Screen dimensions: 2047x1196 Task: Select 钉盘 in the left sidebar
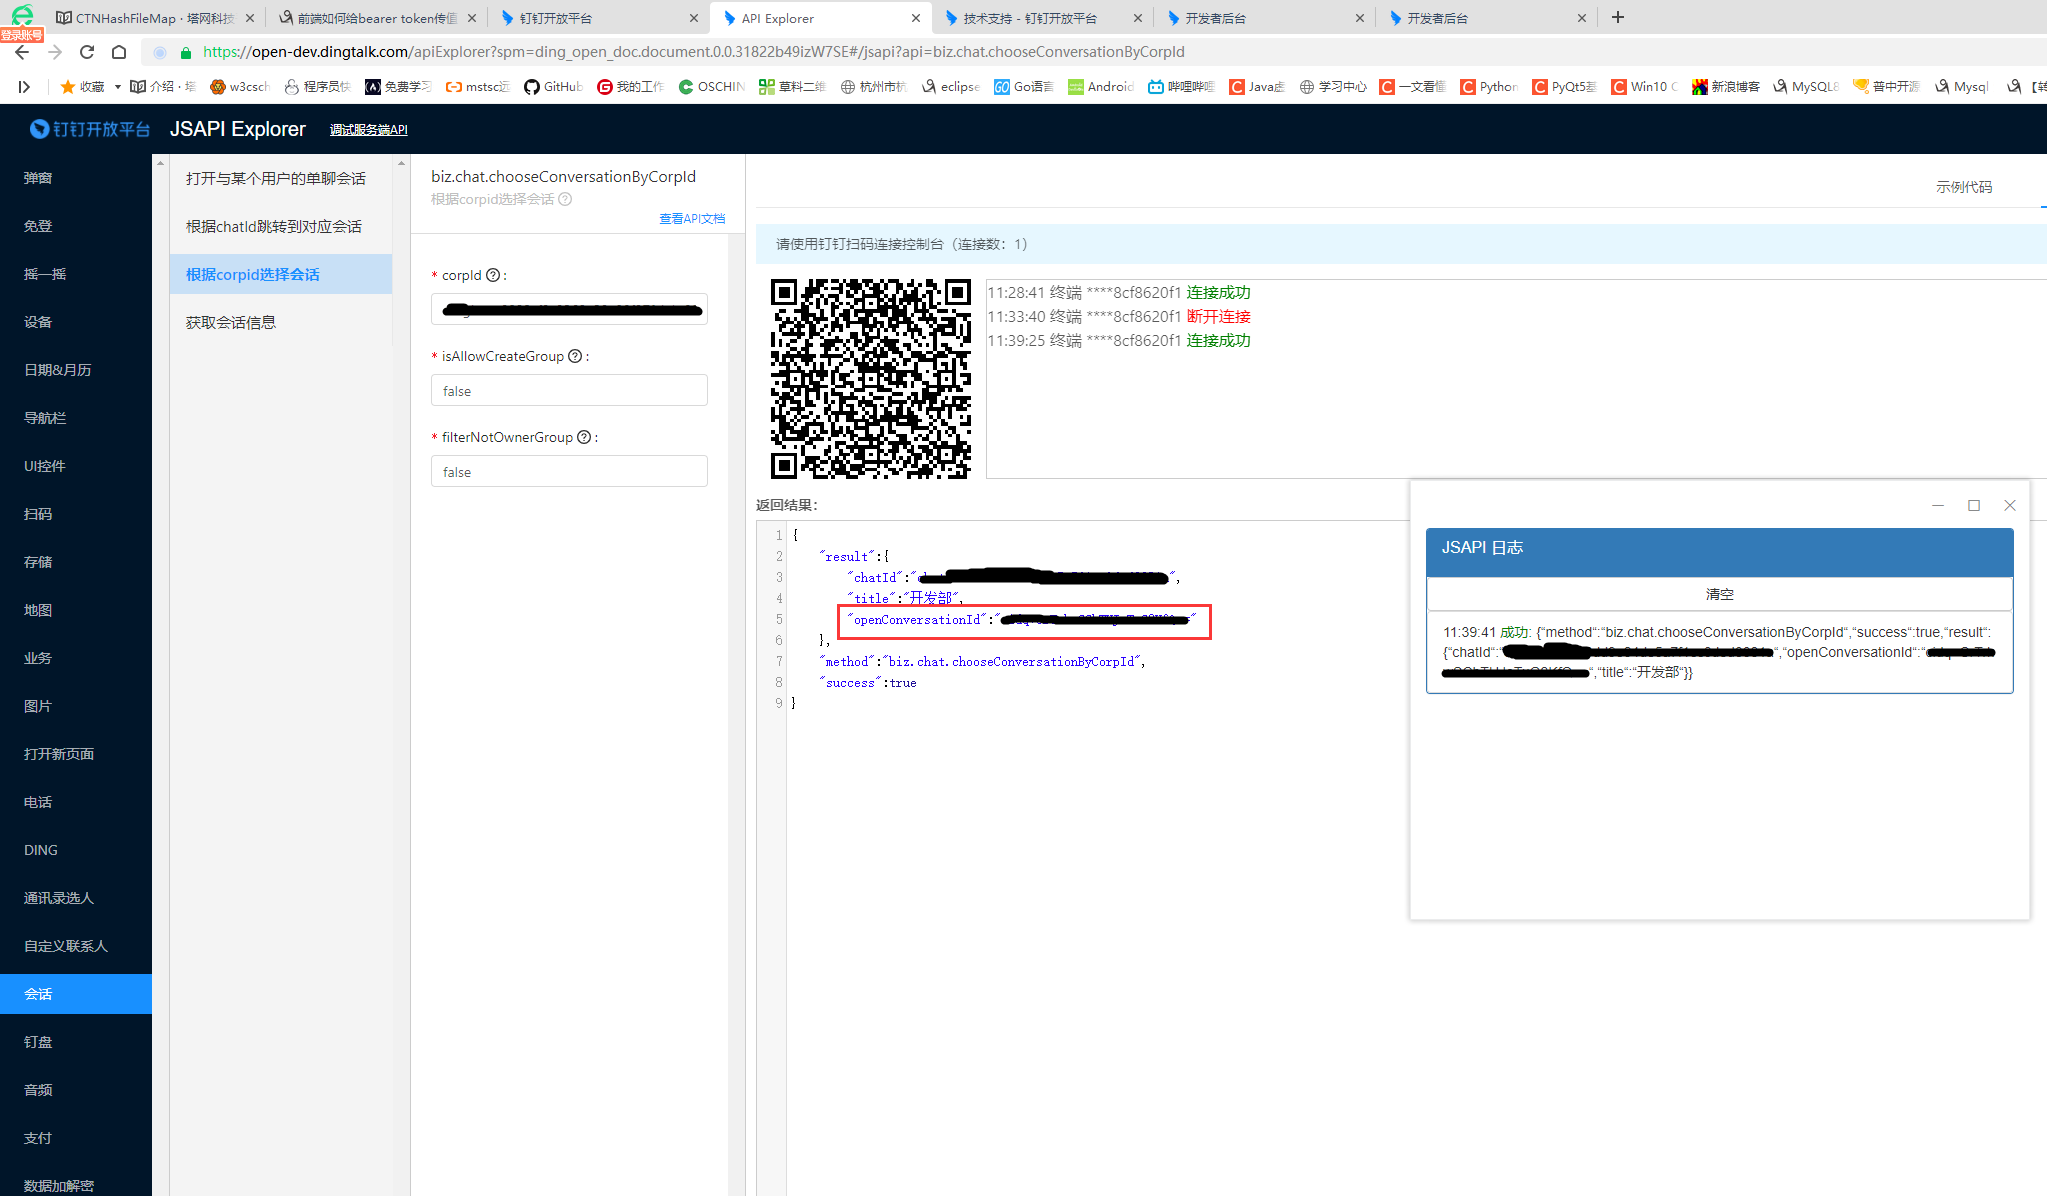76,1042
